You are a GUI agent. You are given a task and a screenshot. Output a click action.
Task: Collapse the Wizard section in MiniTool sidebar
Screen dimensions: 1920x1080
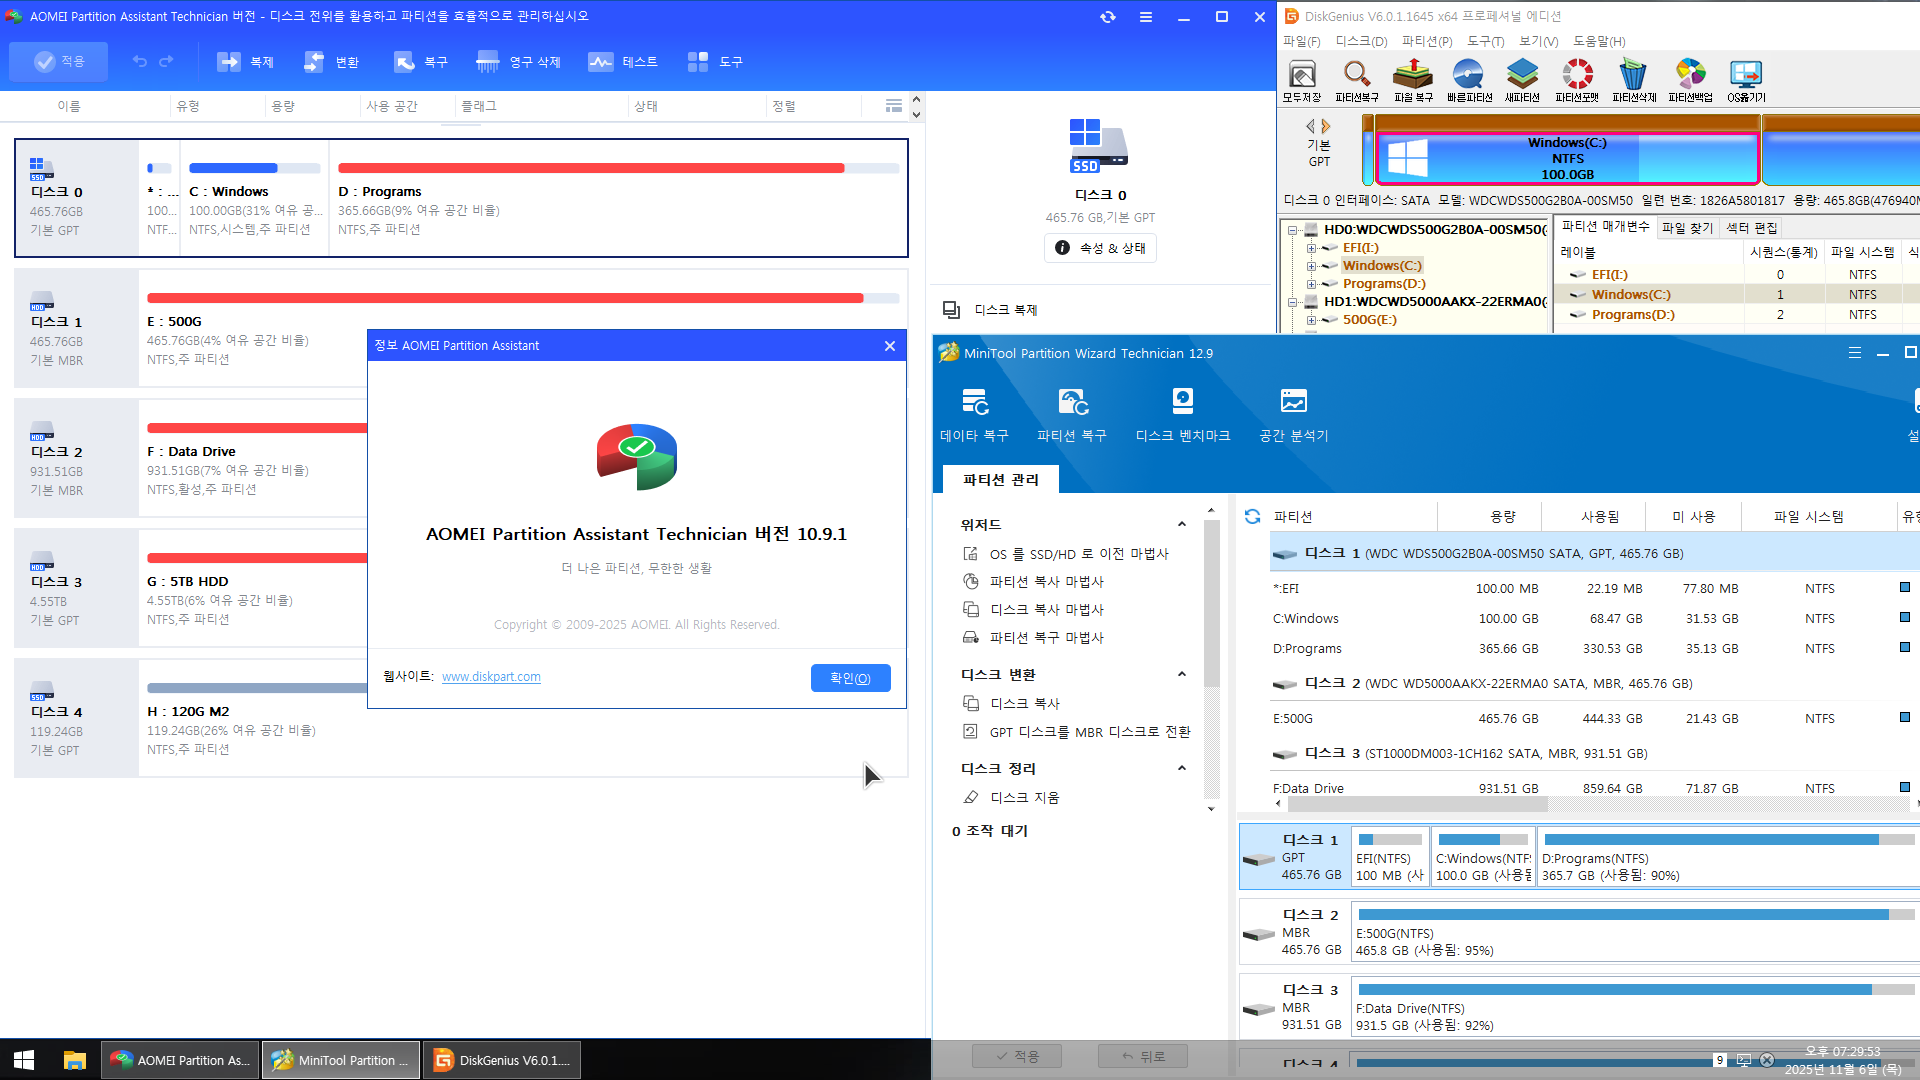pyautogui.click(x=1181, y=524)
